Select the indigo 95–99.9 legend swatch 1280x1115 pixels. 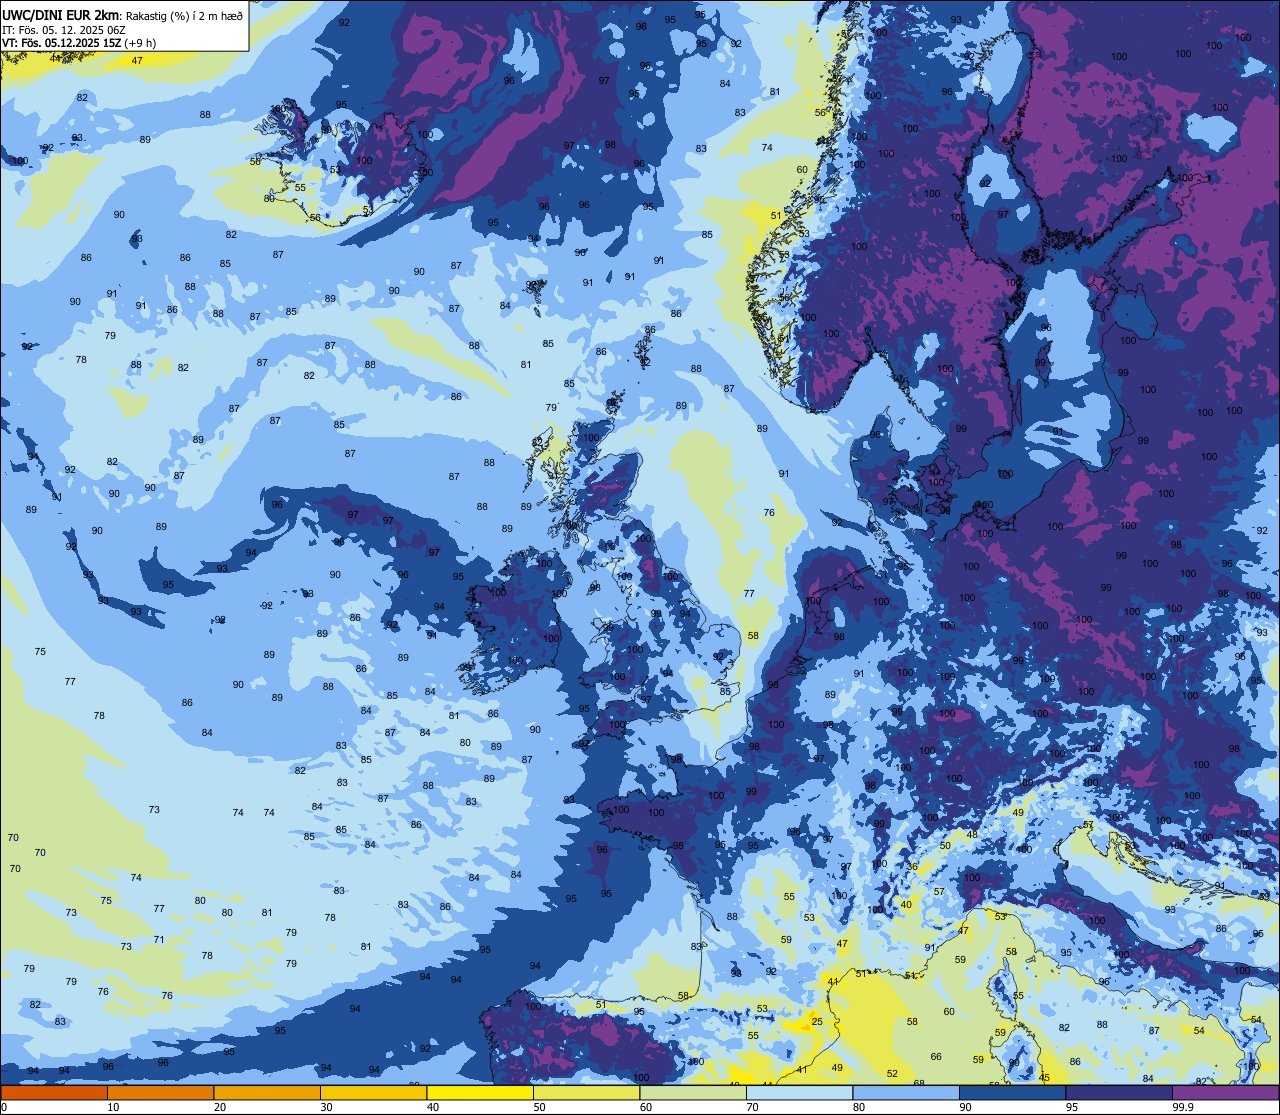(1119, 1092)
